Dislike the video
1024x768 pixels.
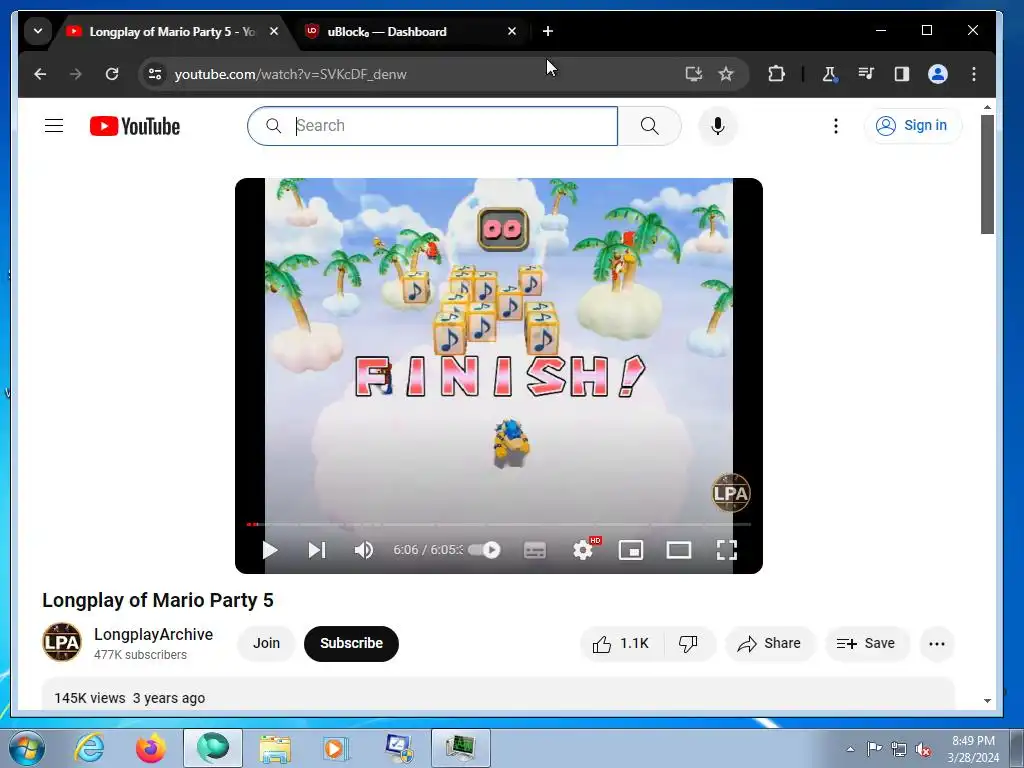689,644
